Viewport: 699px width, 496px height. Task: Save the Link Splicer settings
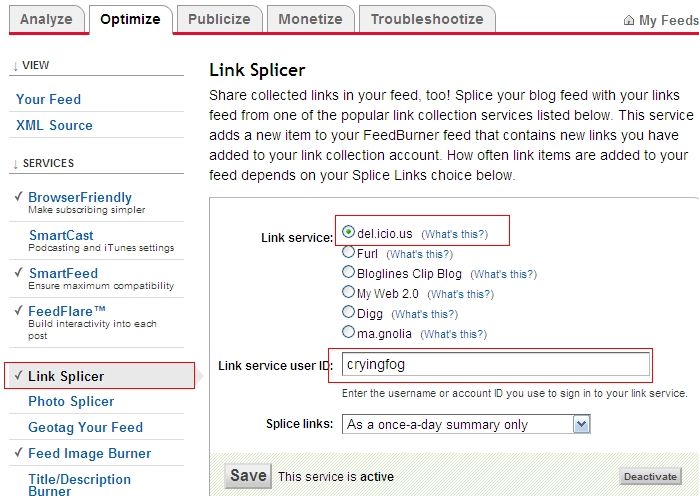coord(248,476)
